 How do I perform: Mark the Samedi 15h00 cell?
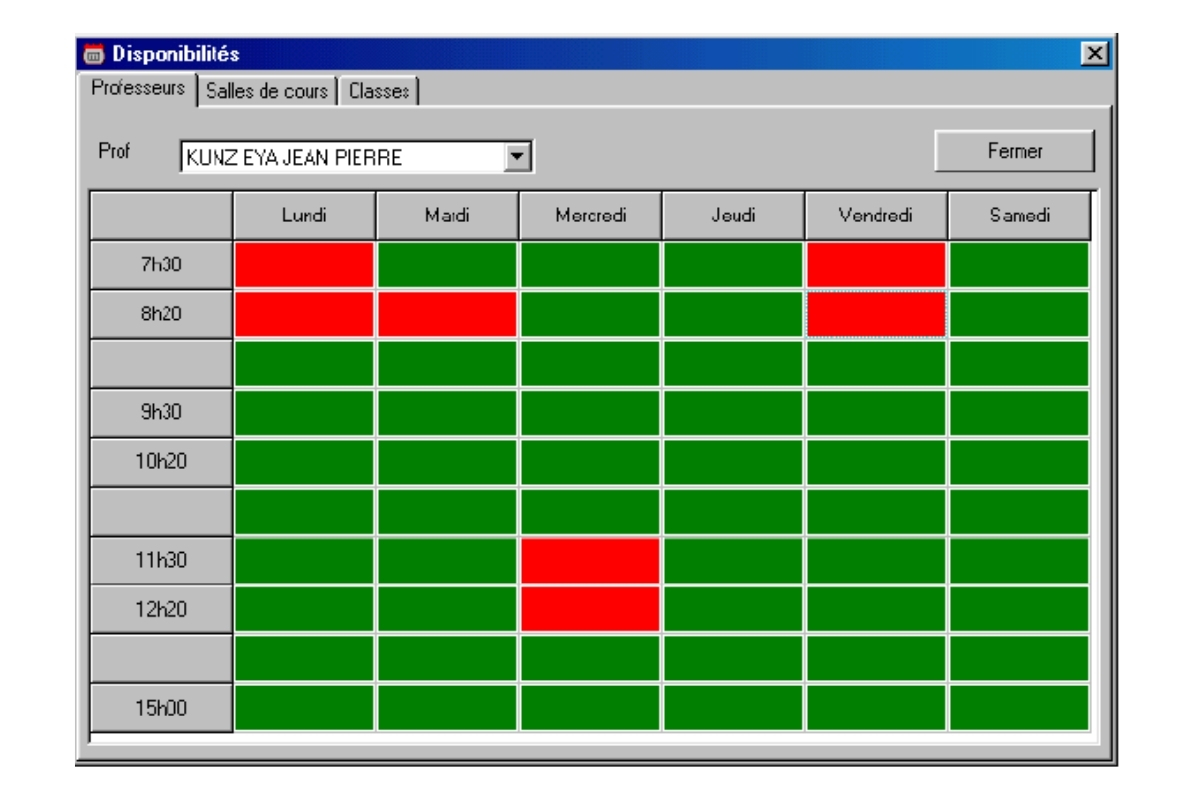1018,706
